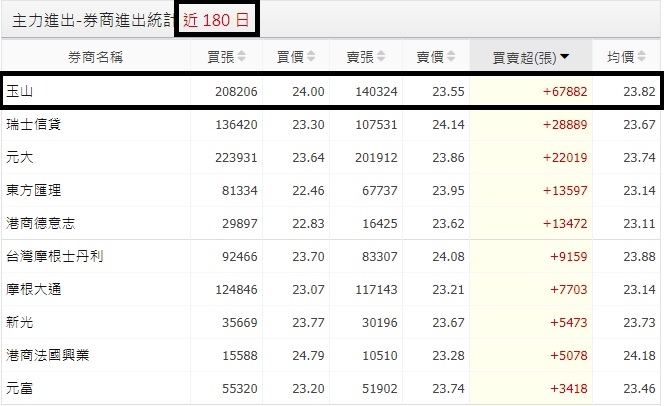Click 港商法國興業 buy price 24.79
664x406 pixels.
(x=308, y=356)
